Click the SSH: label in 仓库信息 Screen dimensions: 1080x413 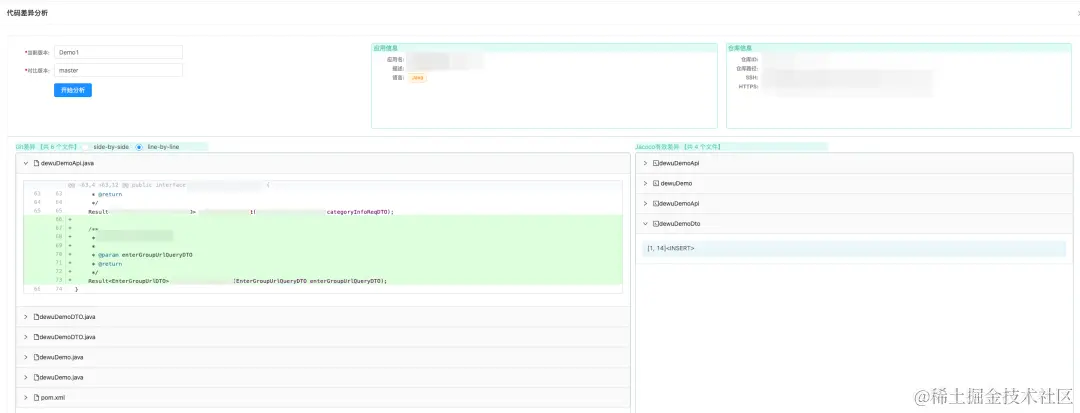(751, 78)
